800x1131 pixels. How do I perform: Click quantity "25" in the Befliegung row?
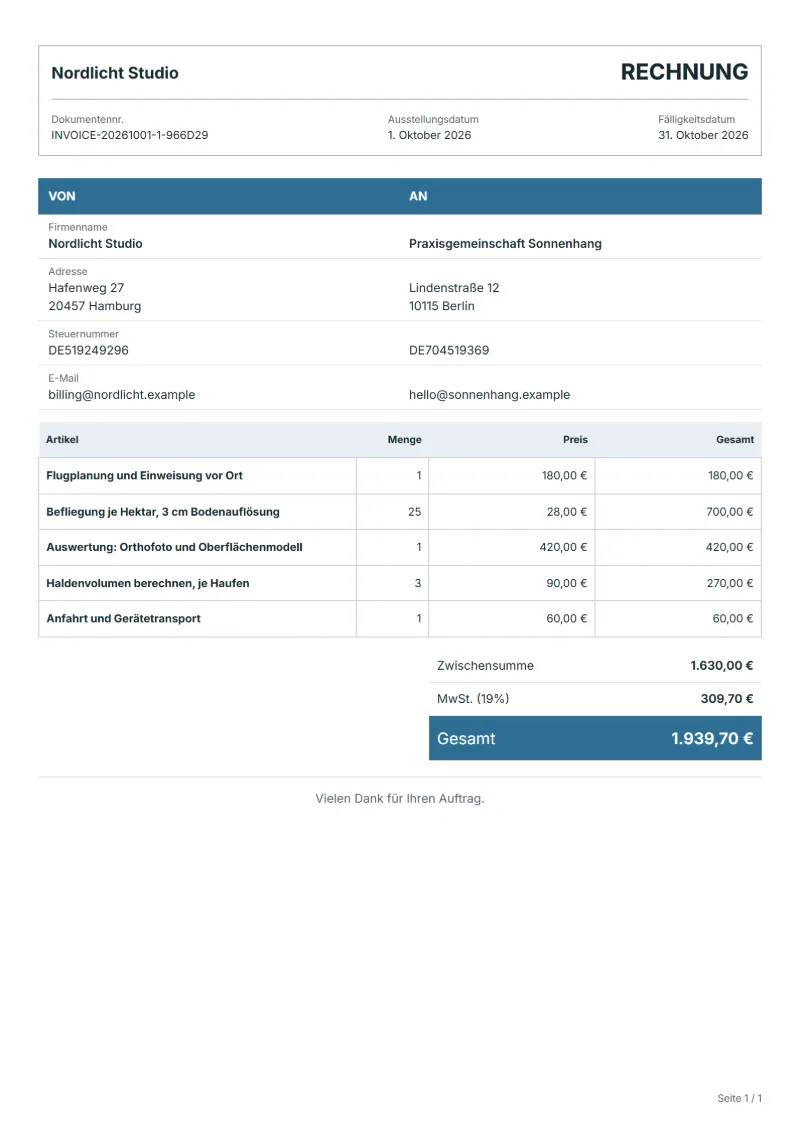pos(414,511)
